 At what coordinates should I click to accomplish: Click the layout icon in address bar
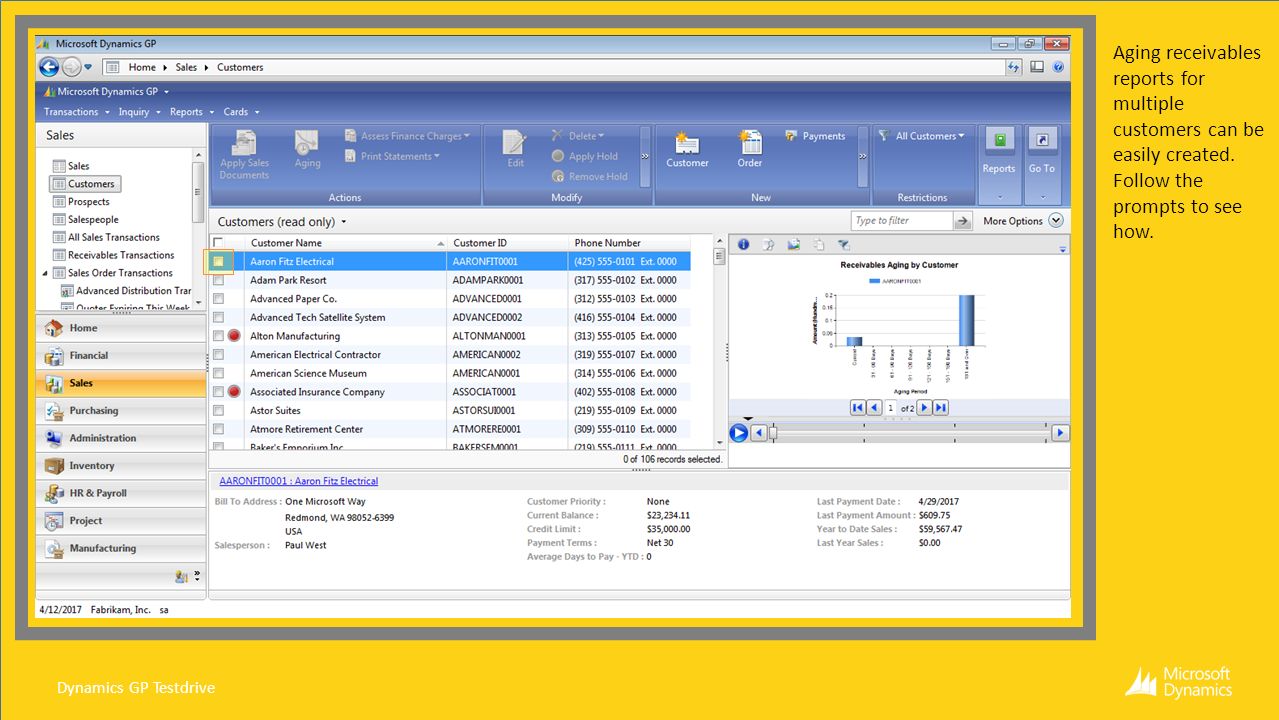(1037, 67)
